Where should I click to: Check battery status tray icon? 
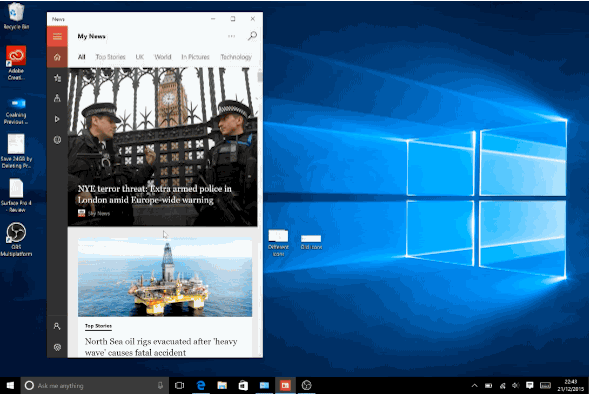click(488, 385)
